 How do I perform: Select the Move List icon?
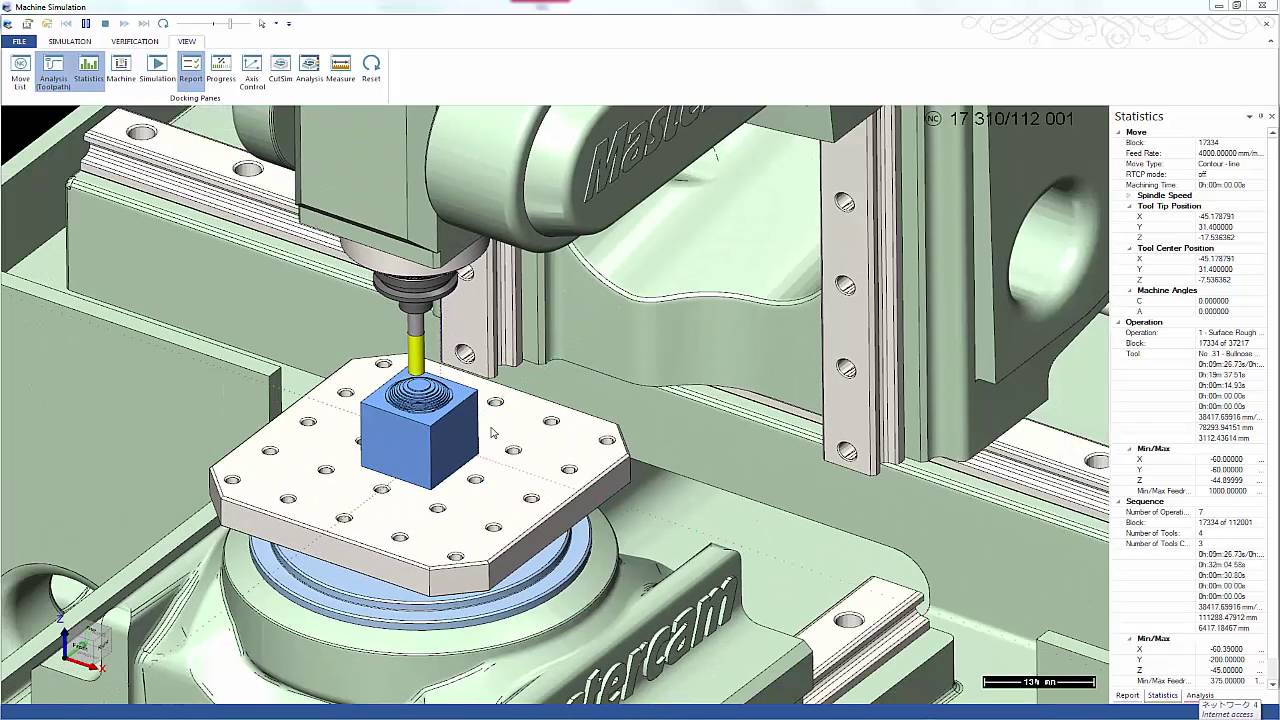pyautogui.click(x=20, y=70)
